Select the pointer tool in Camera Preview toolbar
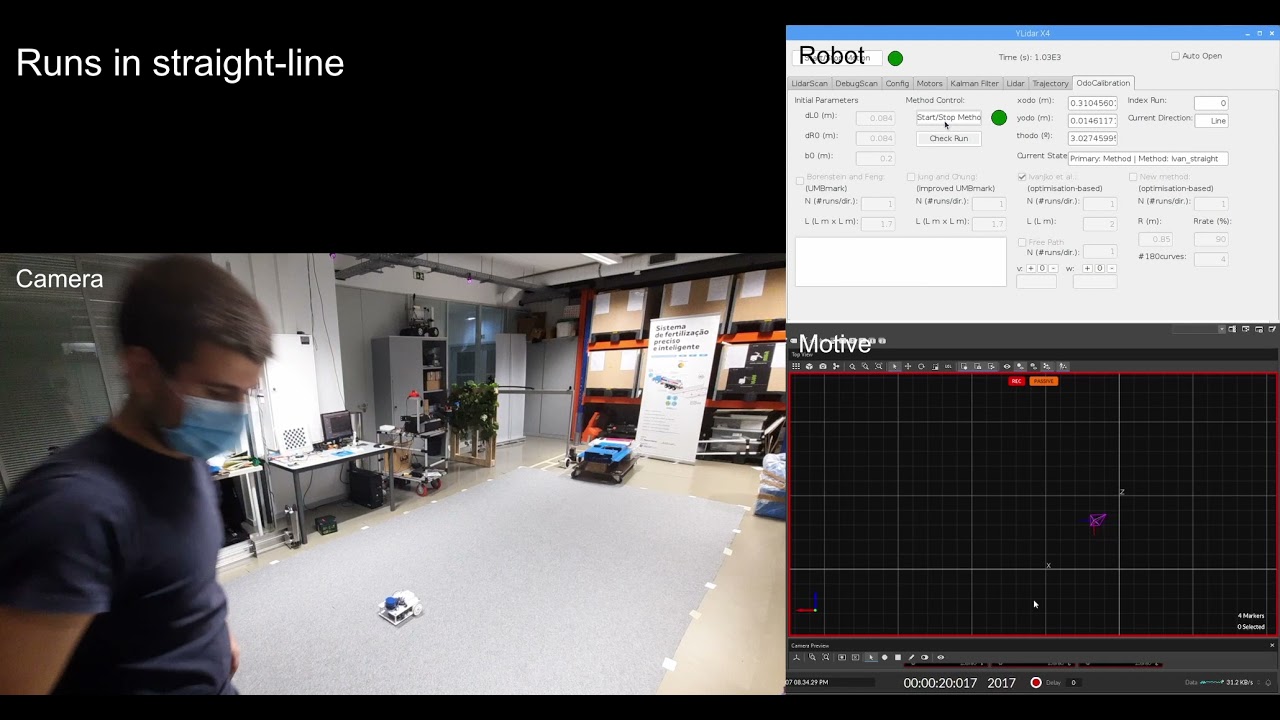The height and width of the screenshot is (720, 1280). (871, 657)
